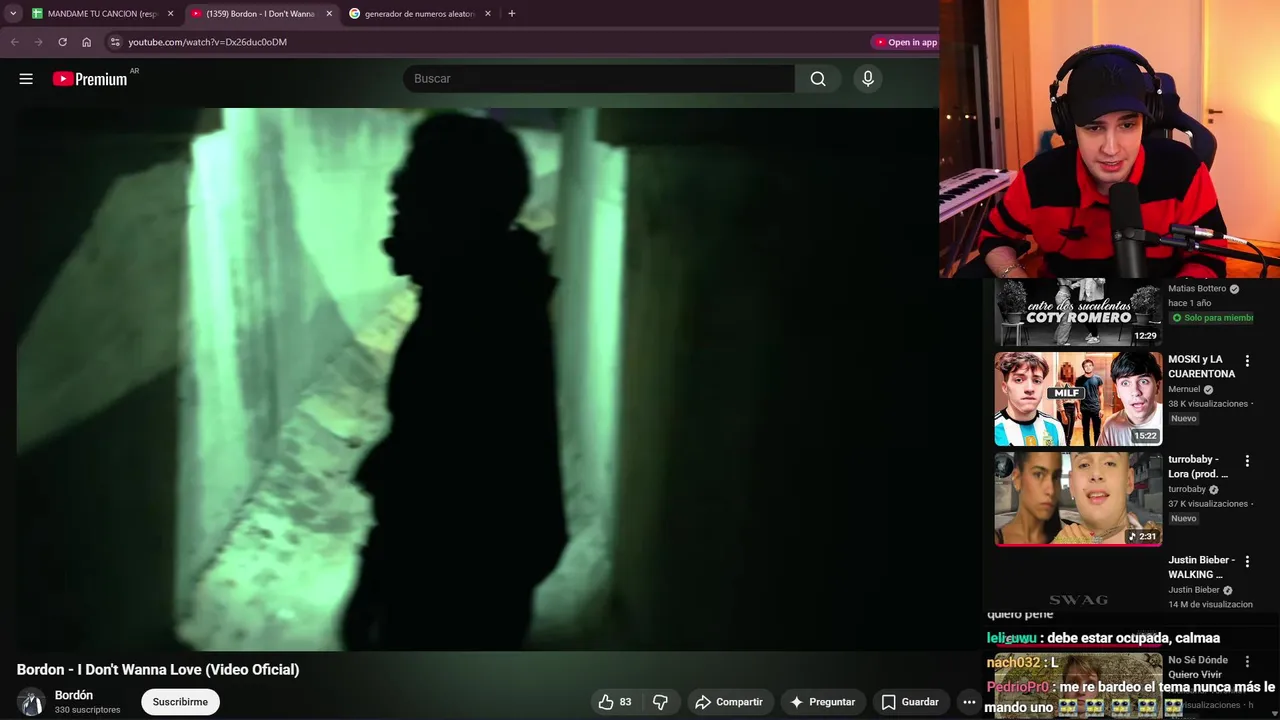The image size is (1280, 720).
Task: Open more actions ellipsis under video
Action: 968,702
